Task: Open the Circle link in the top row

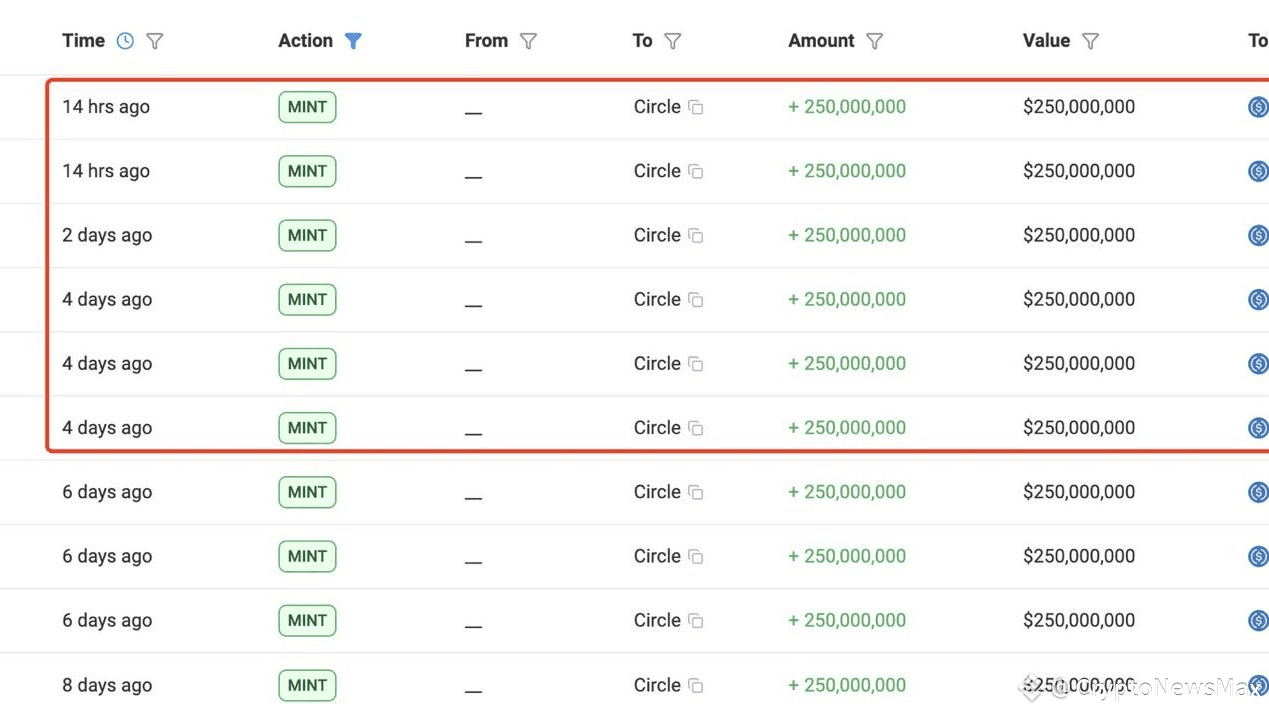Action: (x=657, y=107)
